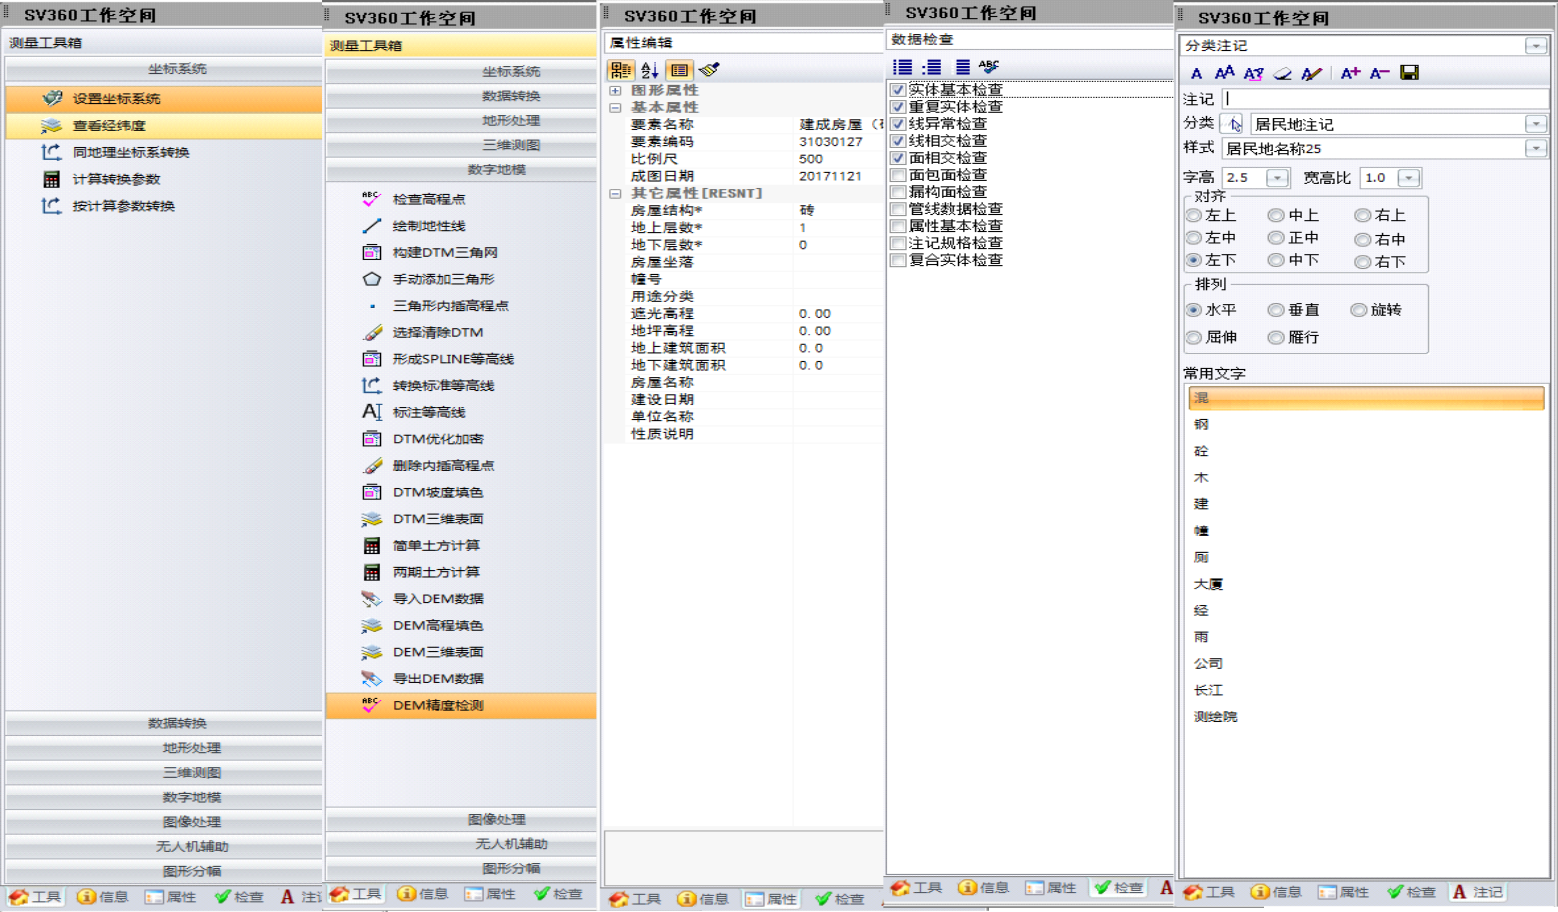Screen dimensions: 1558x912
Task: Click the calculator icon for 计算转换参数
Action: [52, 179]
